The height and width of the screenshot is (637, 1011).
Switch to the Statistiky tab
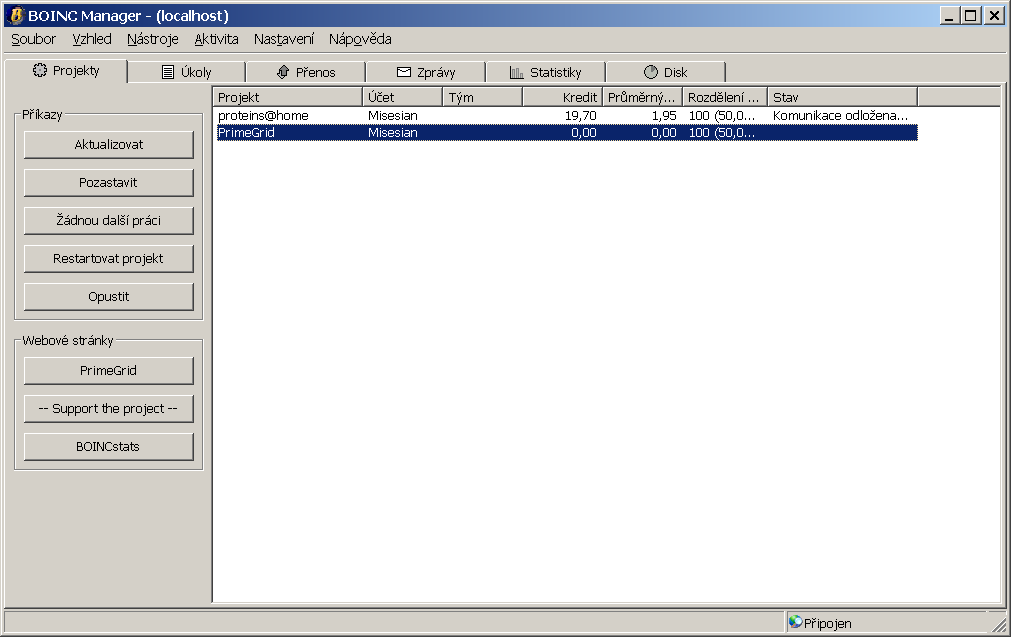(x=545, y=72)
